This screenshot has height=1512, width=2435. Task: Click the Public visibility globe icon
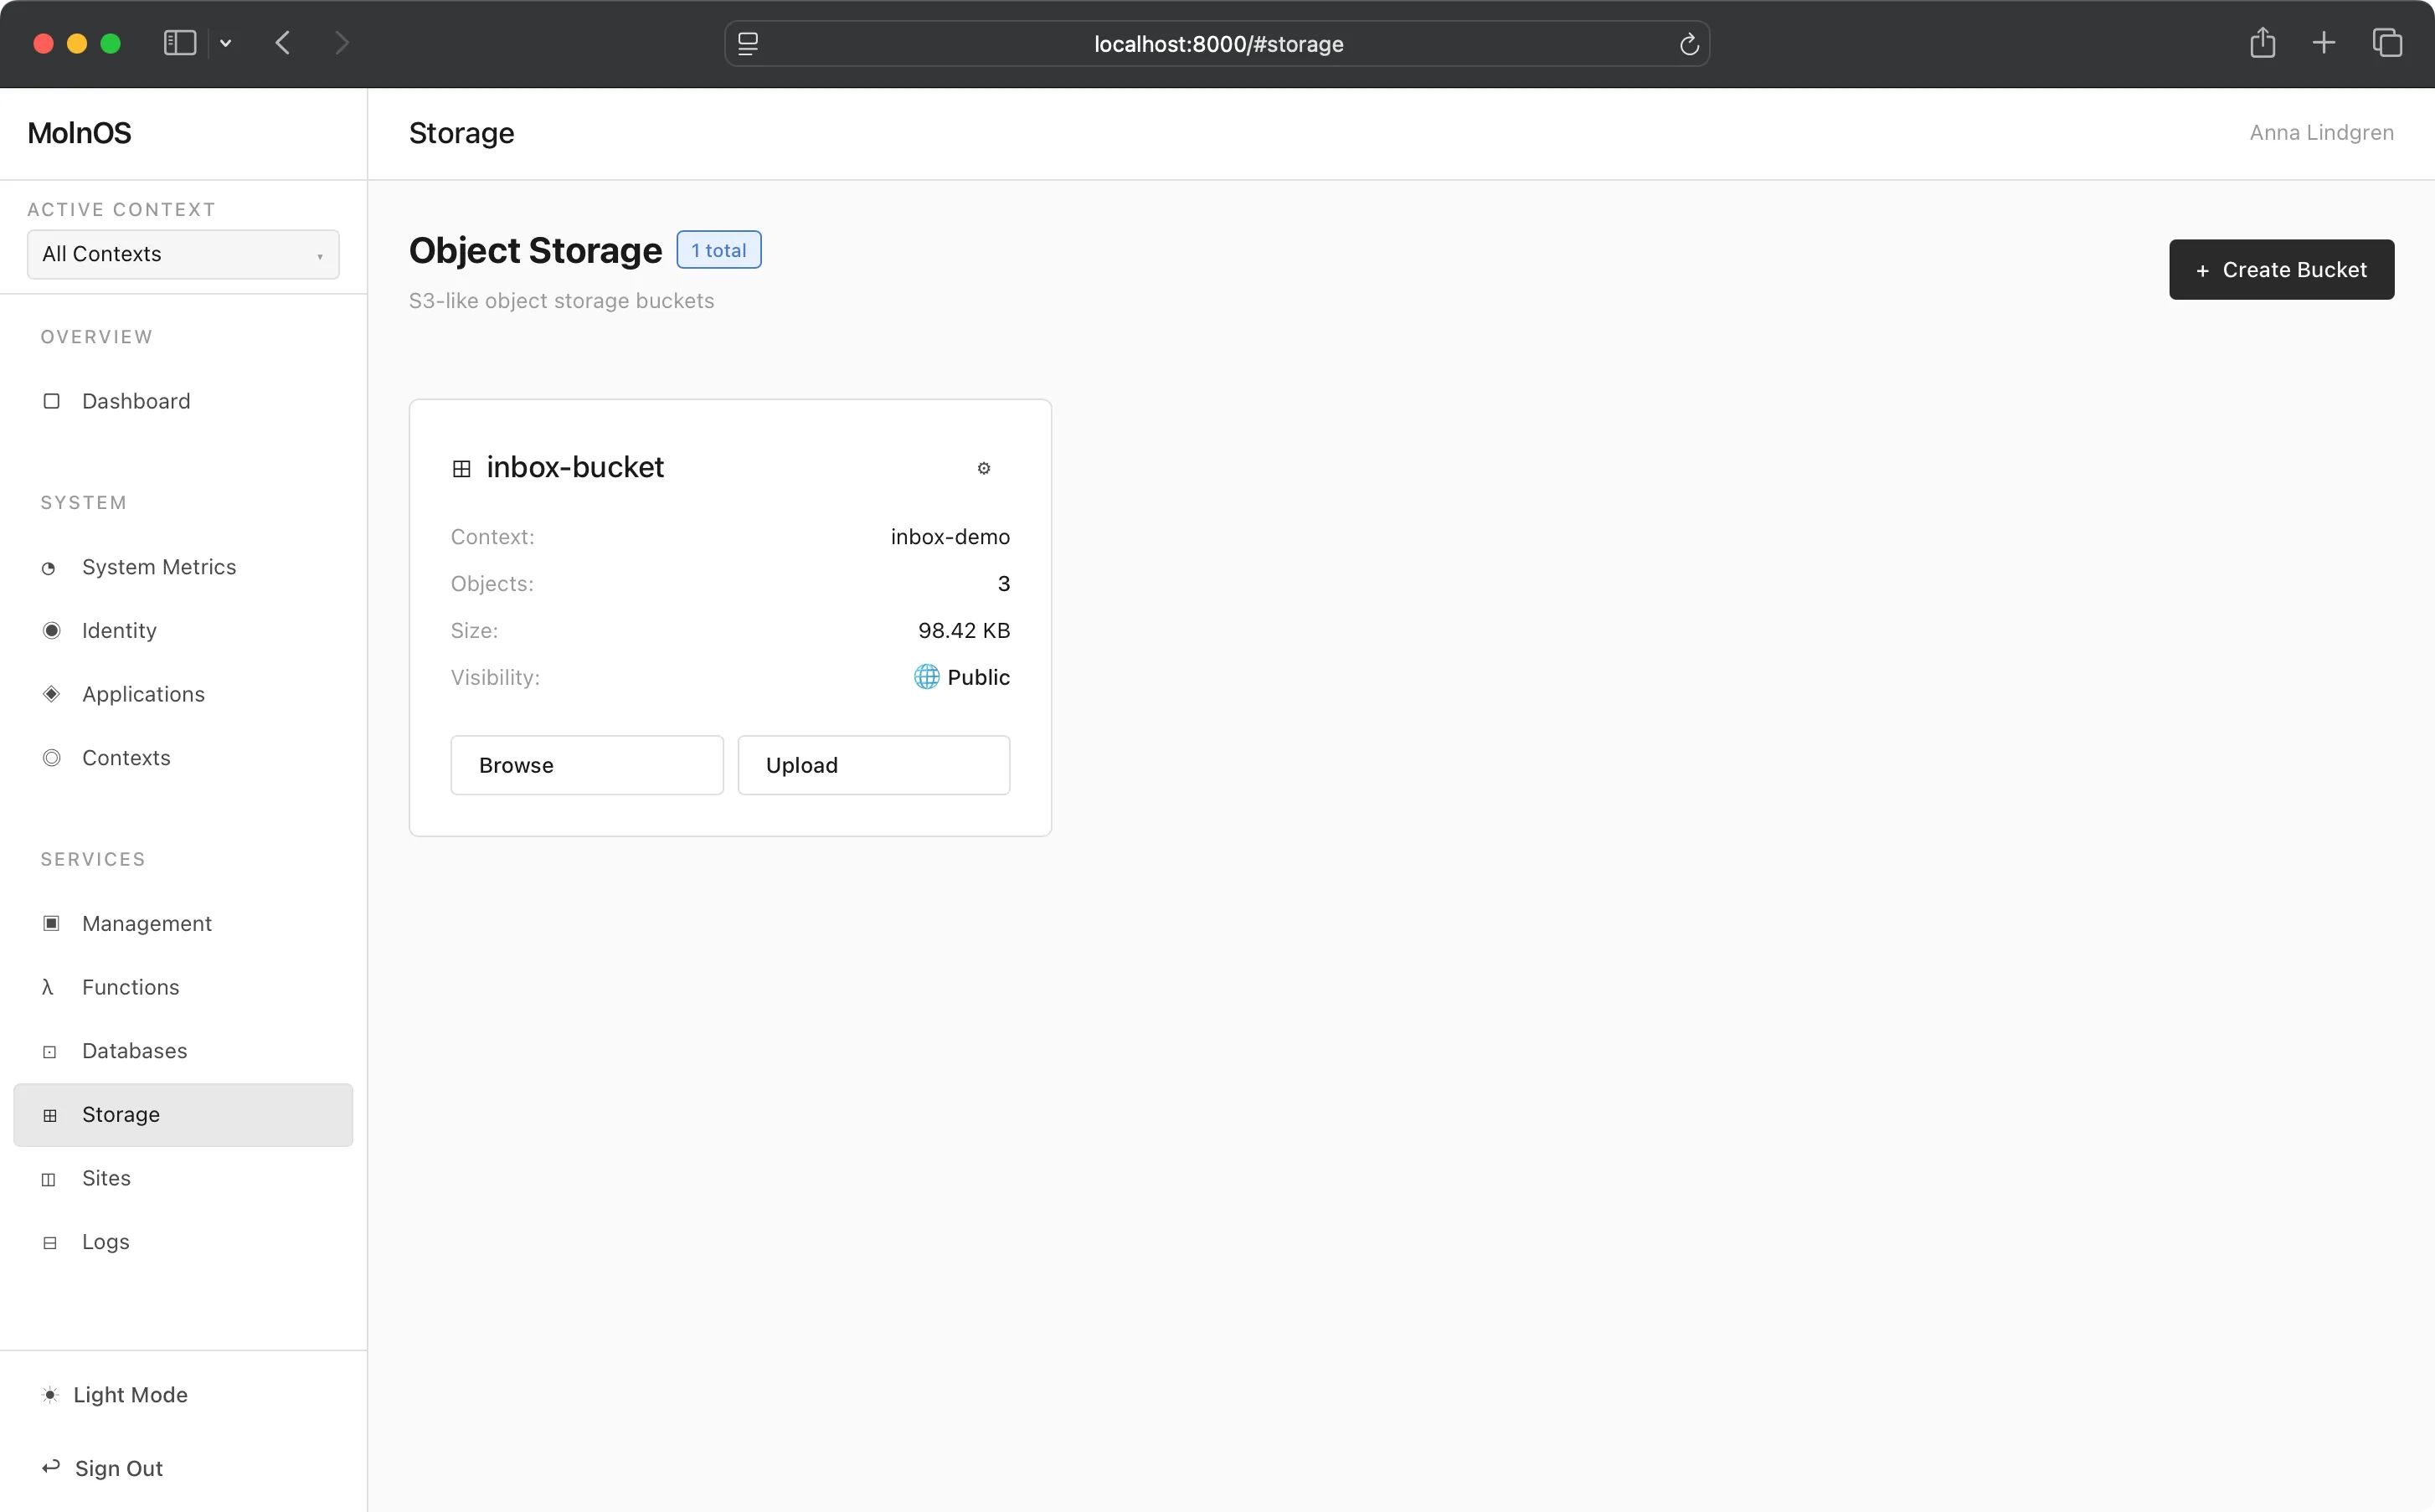pos(925,677)
